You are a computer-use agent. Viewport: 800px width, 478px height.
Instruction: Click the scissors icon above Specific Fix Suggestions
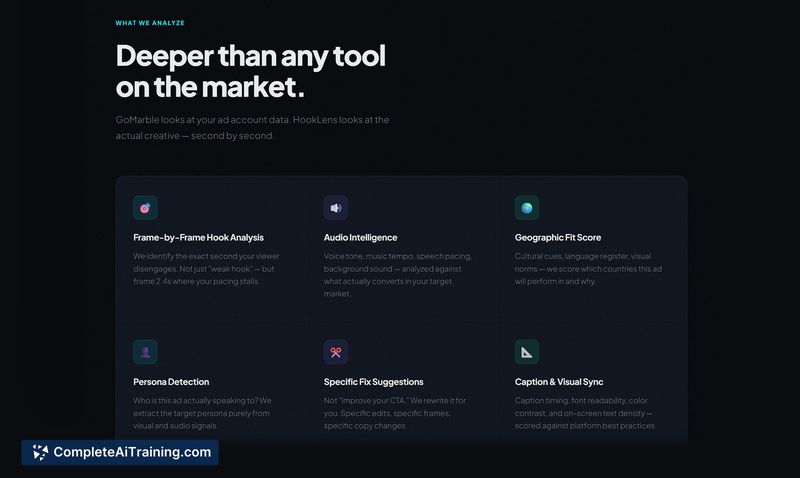point(336,352)
